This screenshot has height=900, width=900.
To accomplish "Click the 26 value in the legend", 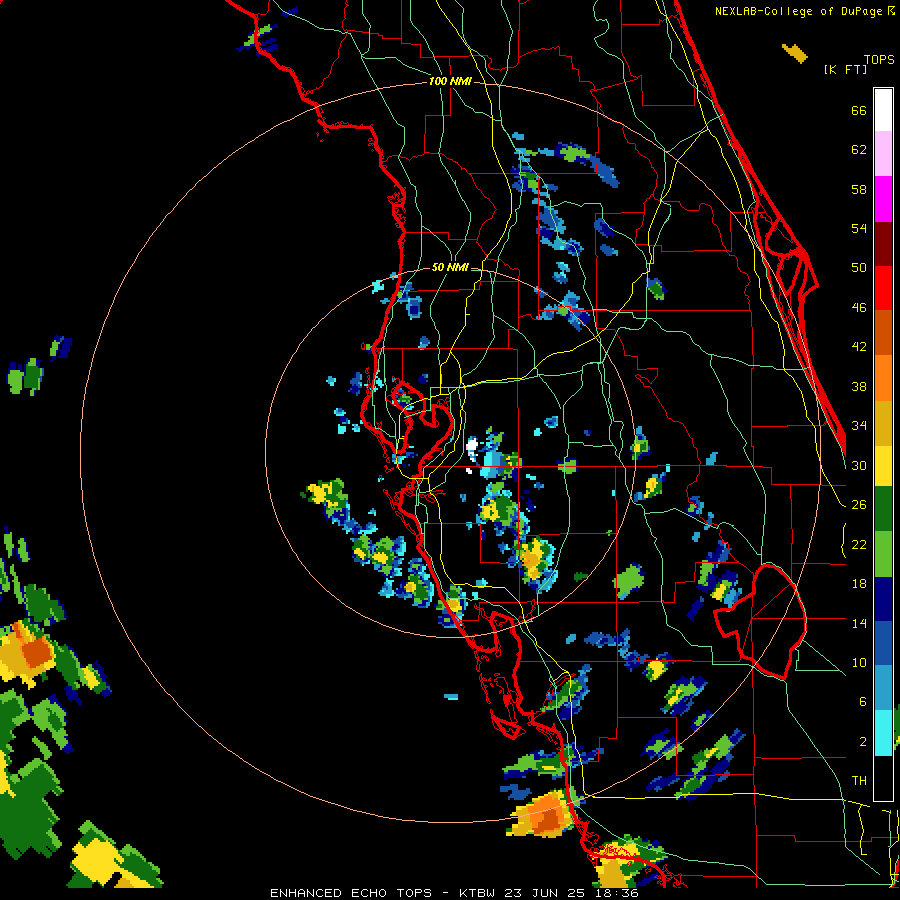I will coord(859,505).
